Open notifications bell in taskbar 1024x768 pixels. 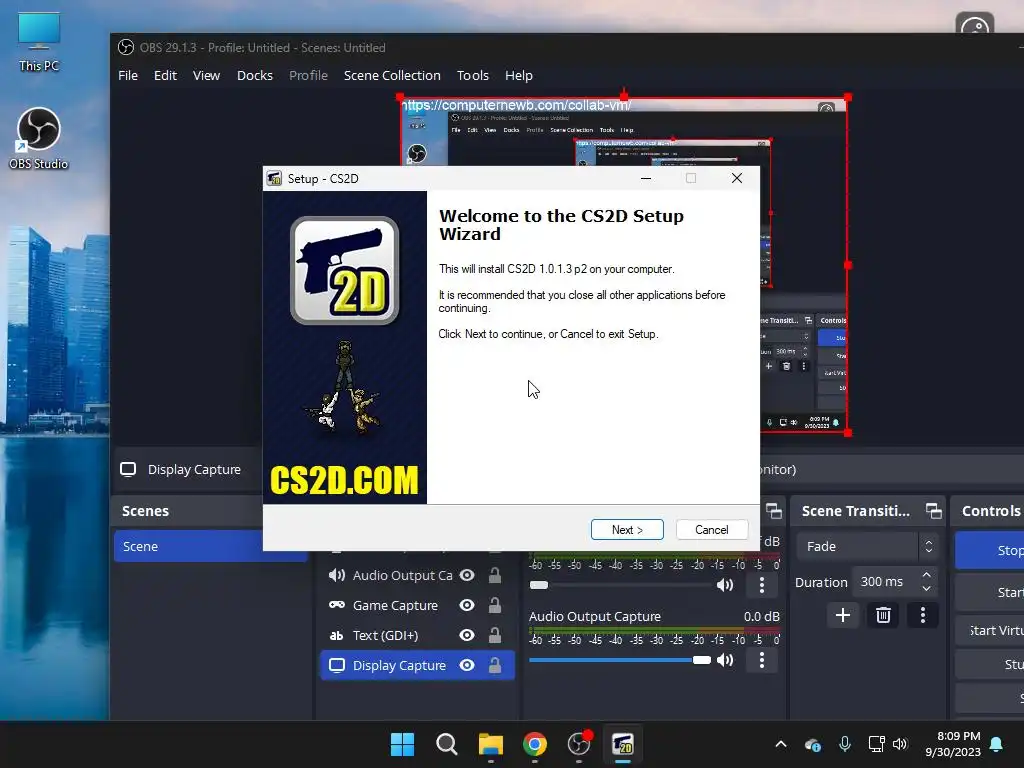pyautogui.click(x=997, y=744)
